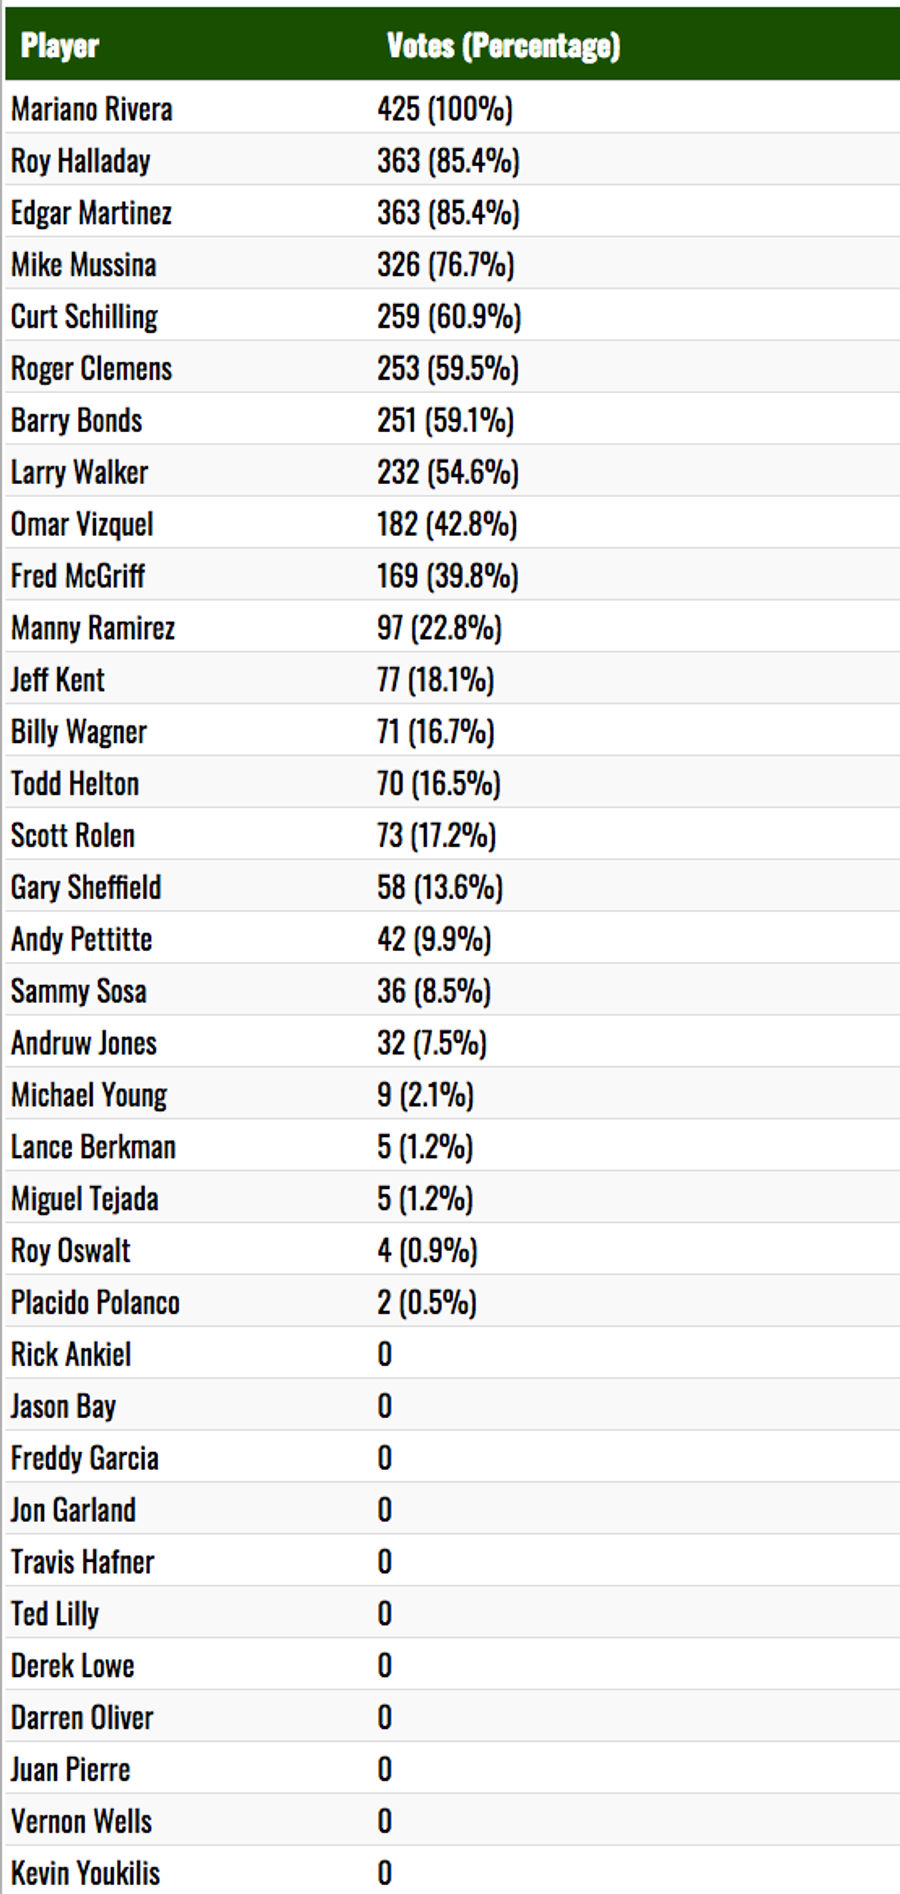Viewport: 900px width, 1894px height.
Task: Click Barry Bonds' 251 (59.1%) votes
Action: [445, 421]
